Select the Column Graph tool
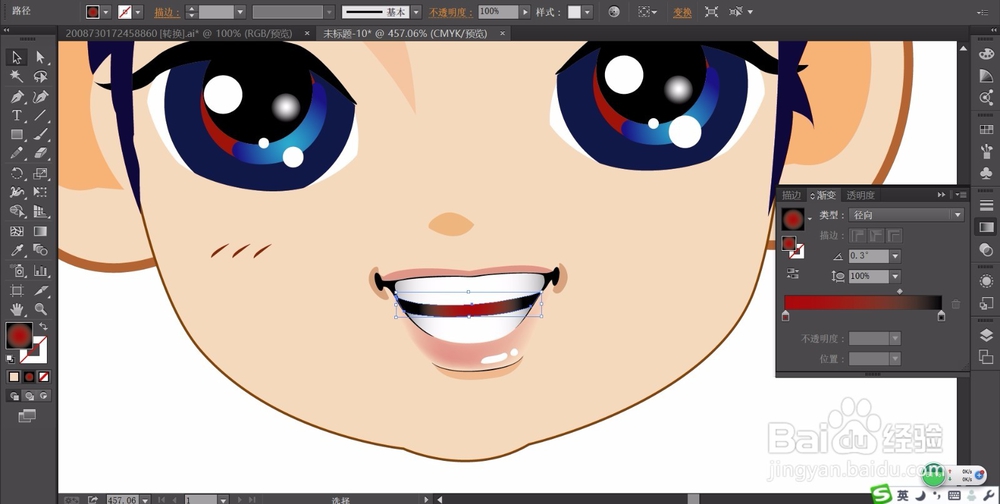 coord(40,271)
